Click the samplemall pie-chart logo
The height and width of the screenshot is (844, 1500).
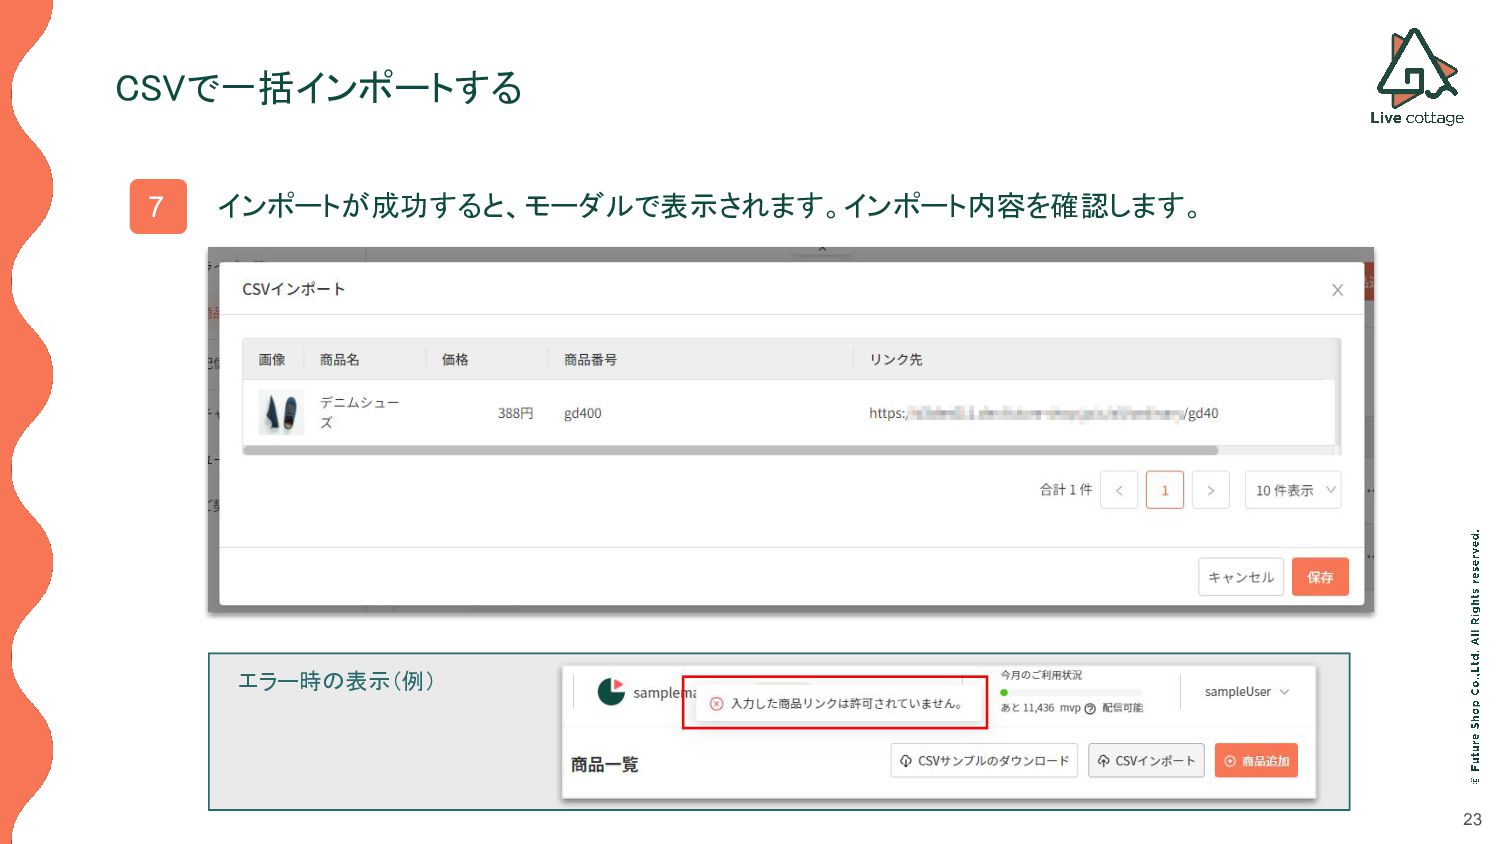point(611,692)
